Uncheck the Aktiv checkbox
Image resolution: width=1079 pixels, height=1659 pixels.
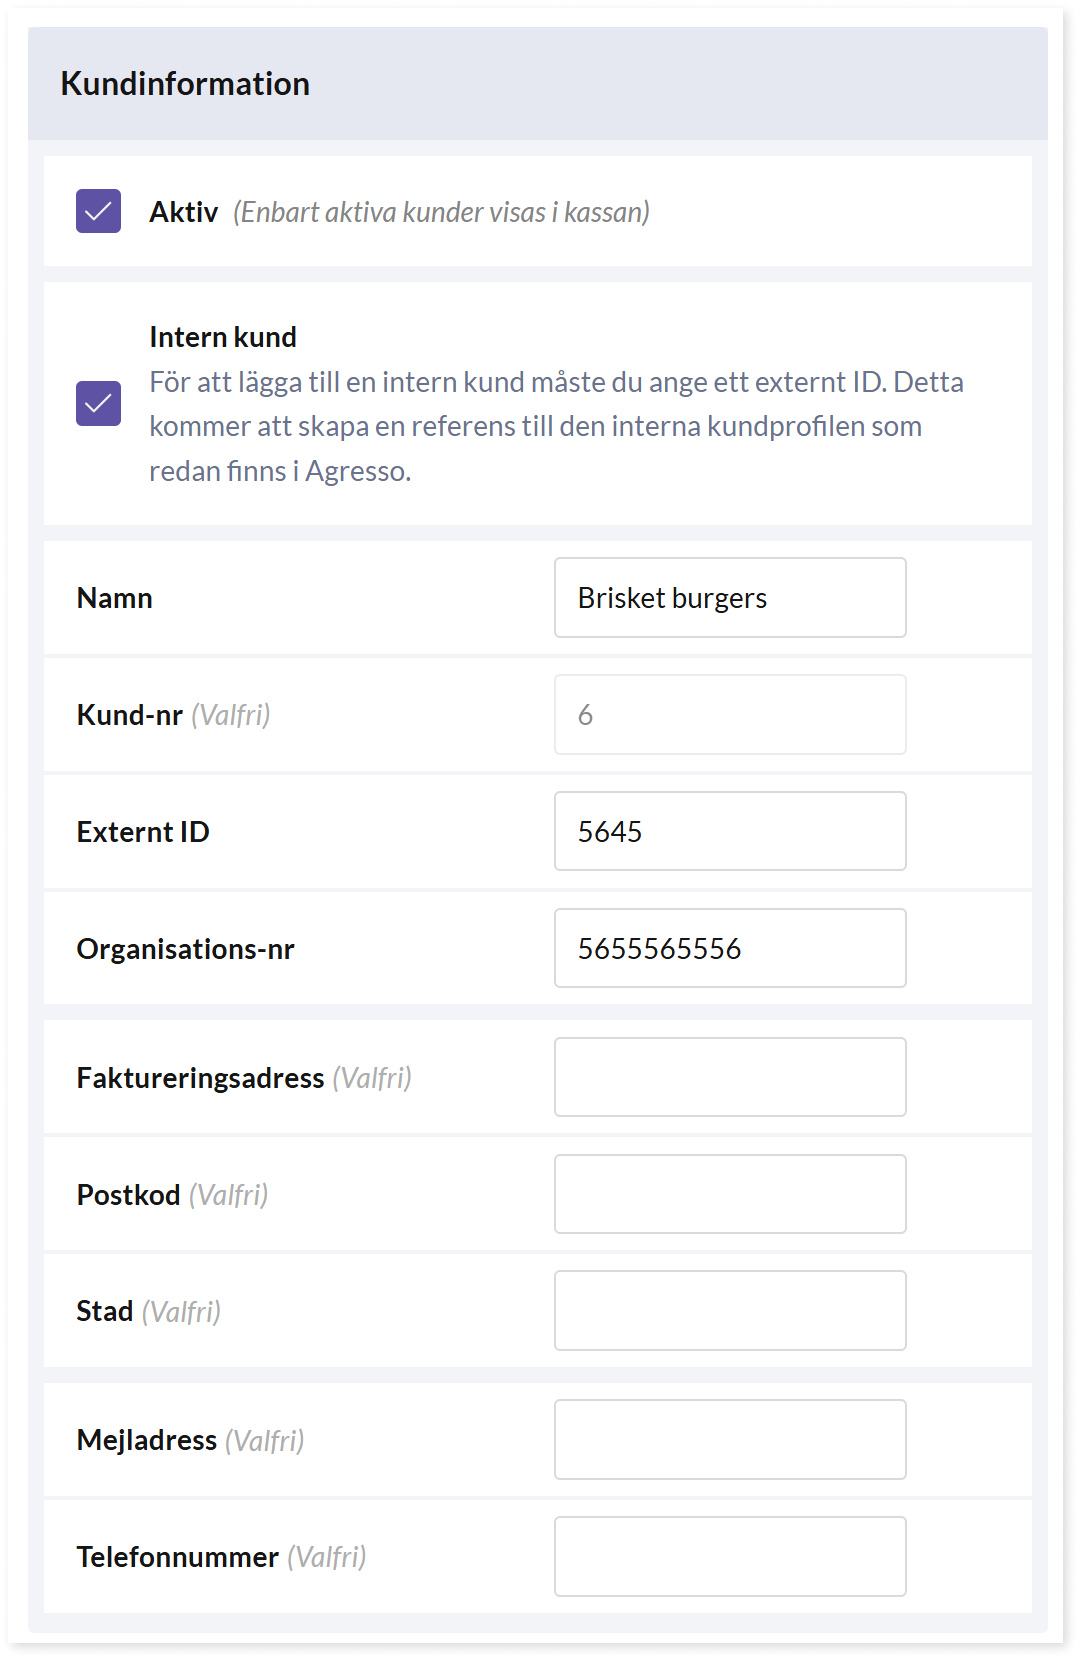click(x=98, y=211)
